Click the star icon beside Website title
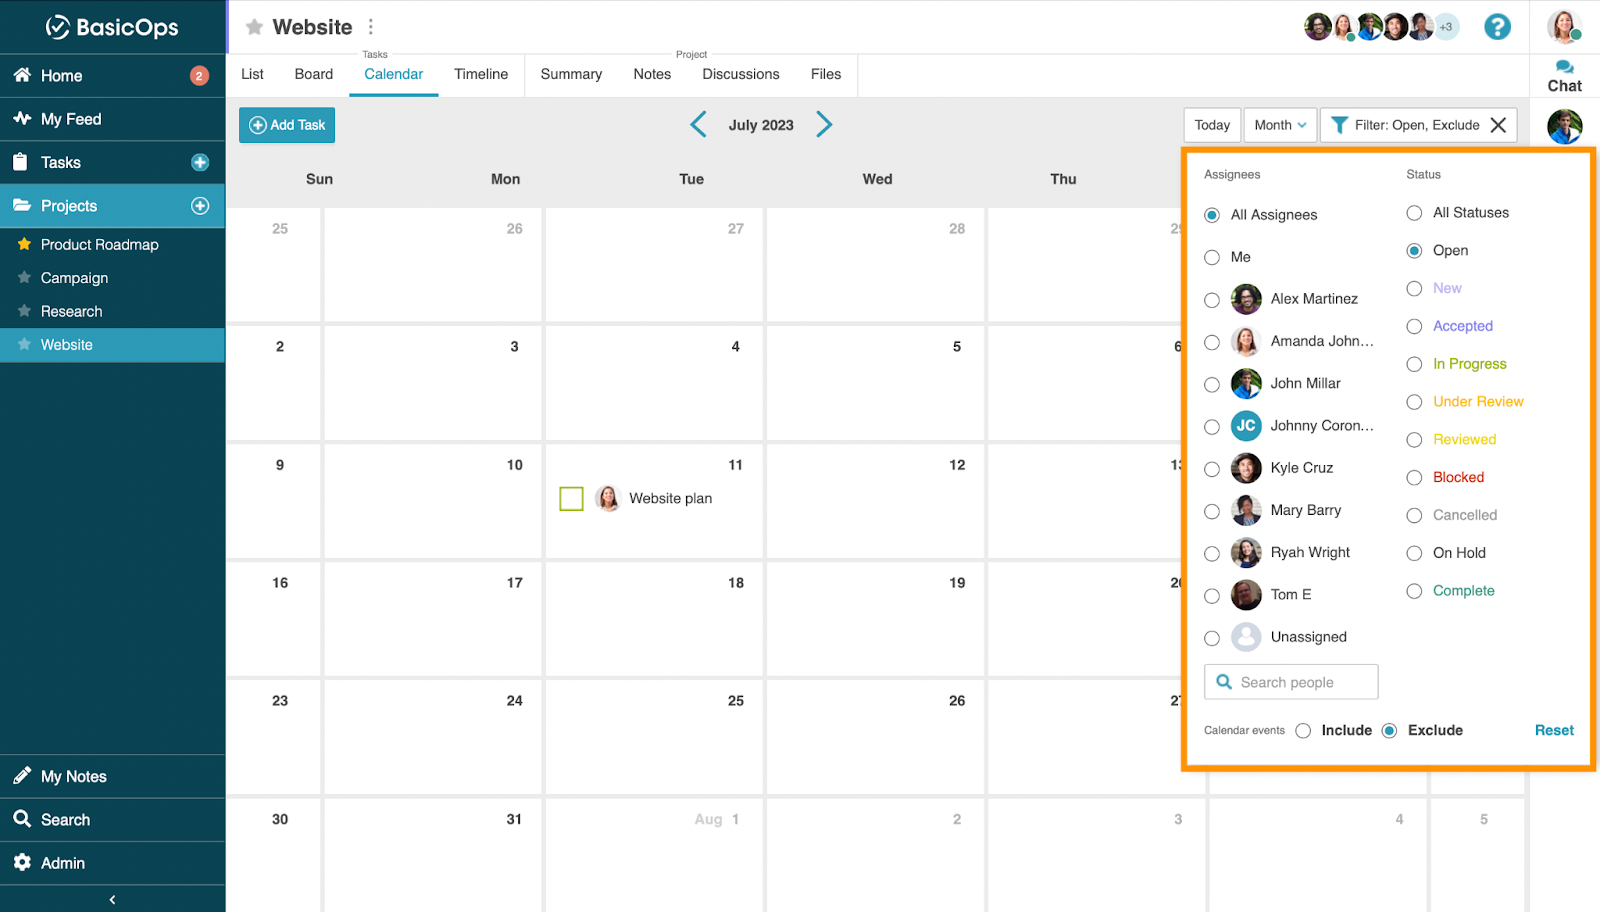This screenshot has width=1600, height=912. pos(255,27)
